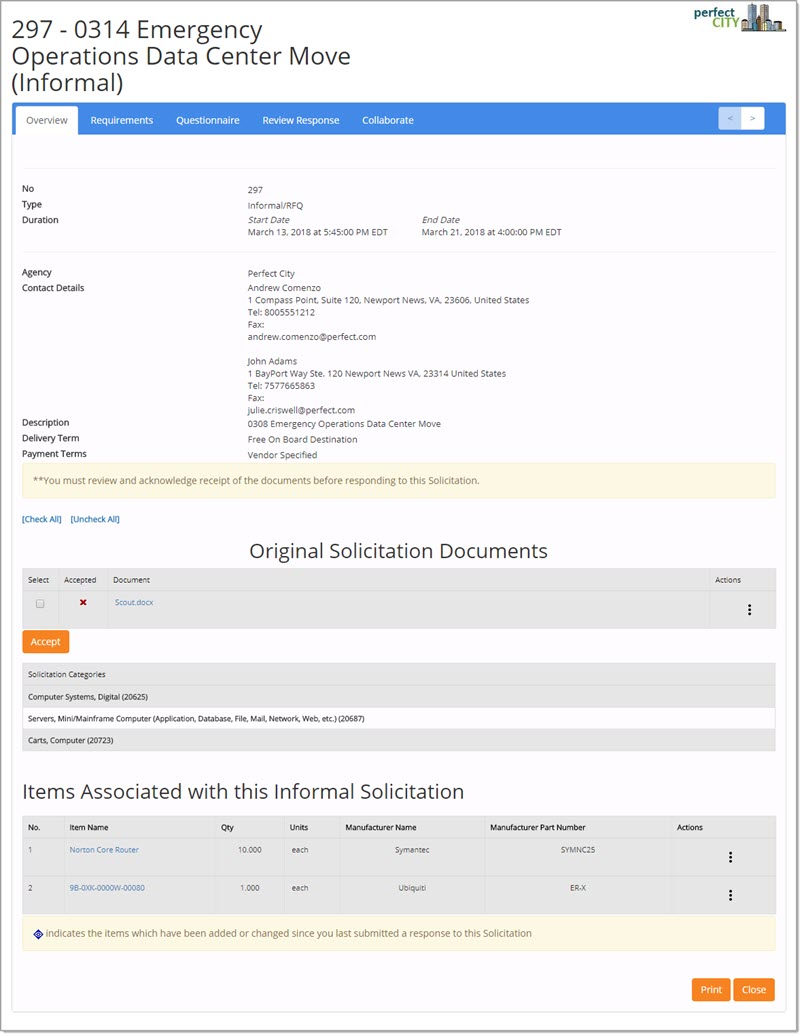Click the Print button
This screenshot has height=1036, width=802.
[x=711, y=990]
